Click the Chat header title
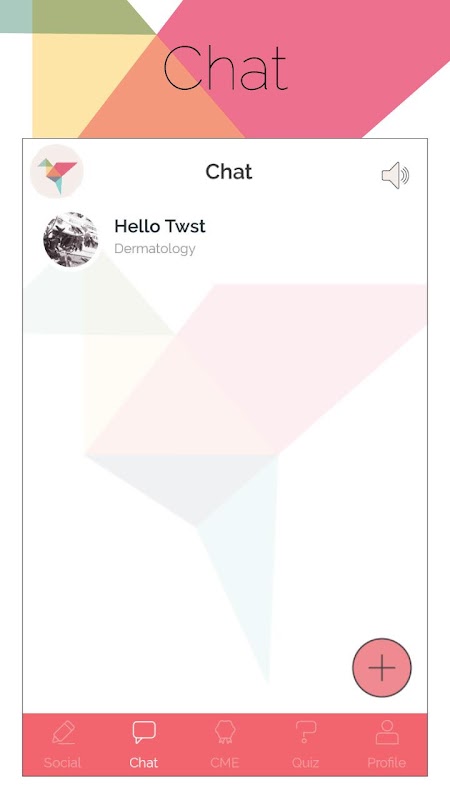The image size is (450, 800). 229,171
